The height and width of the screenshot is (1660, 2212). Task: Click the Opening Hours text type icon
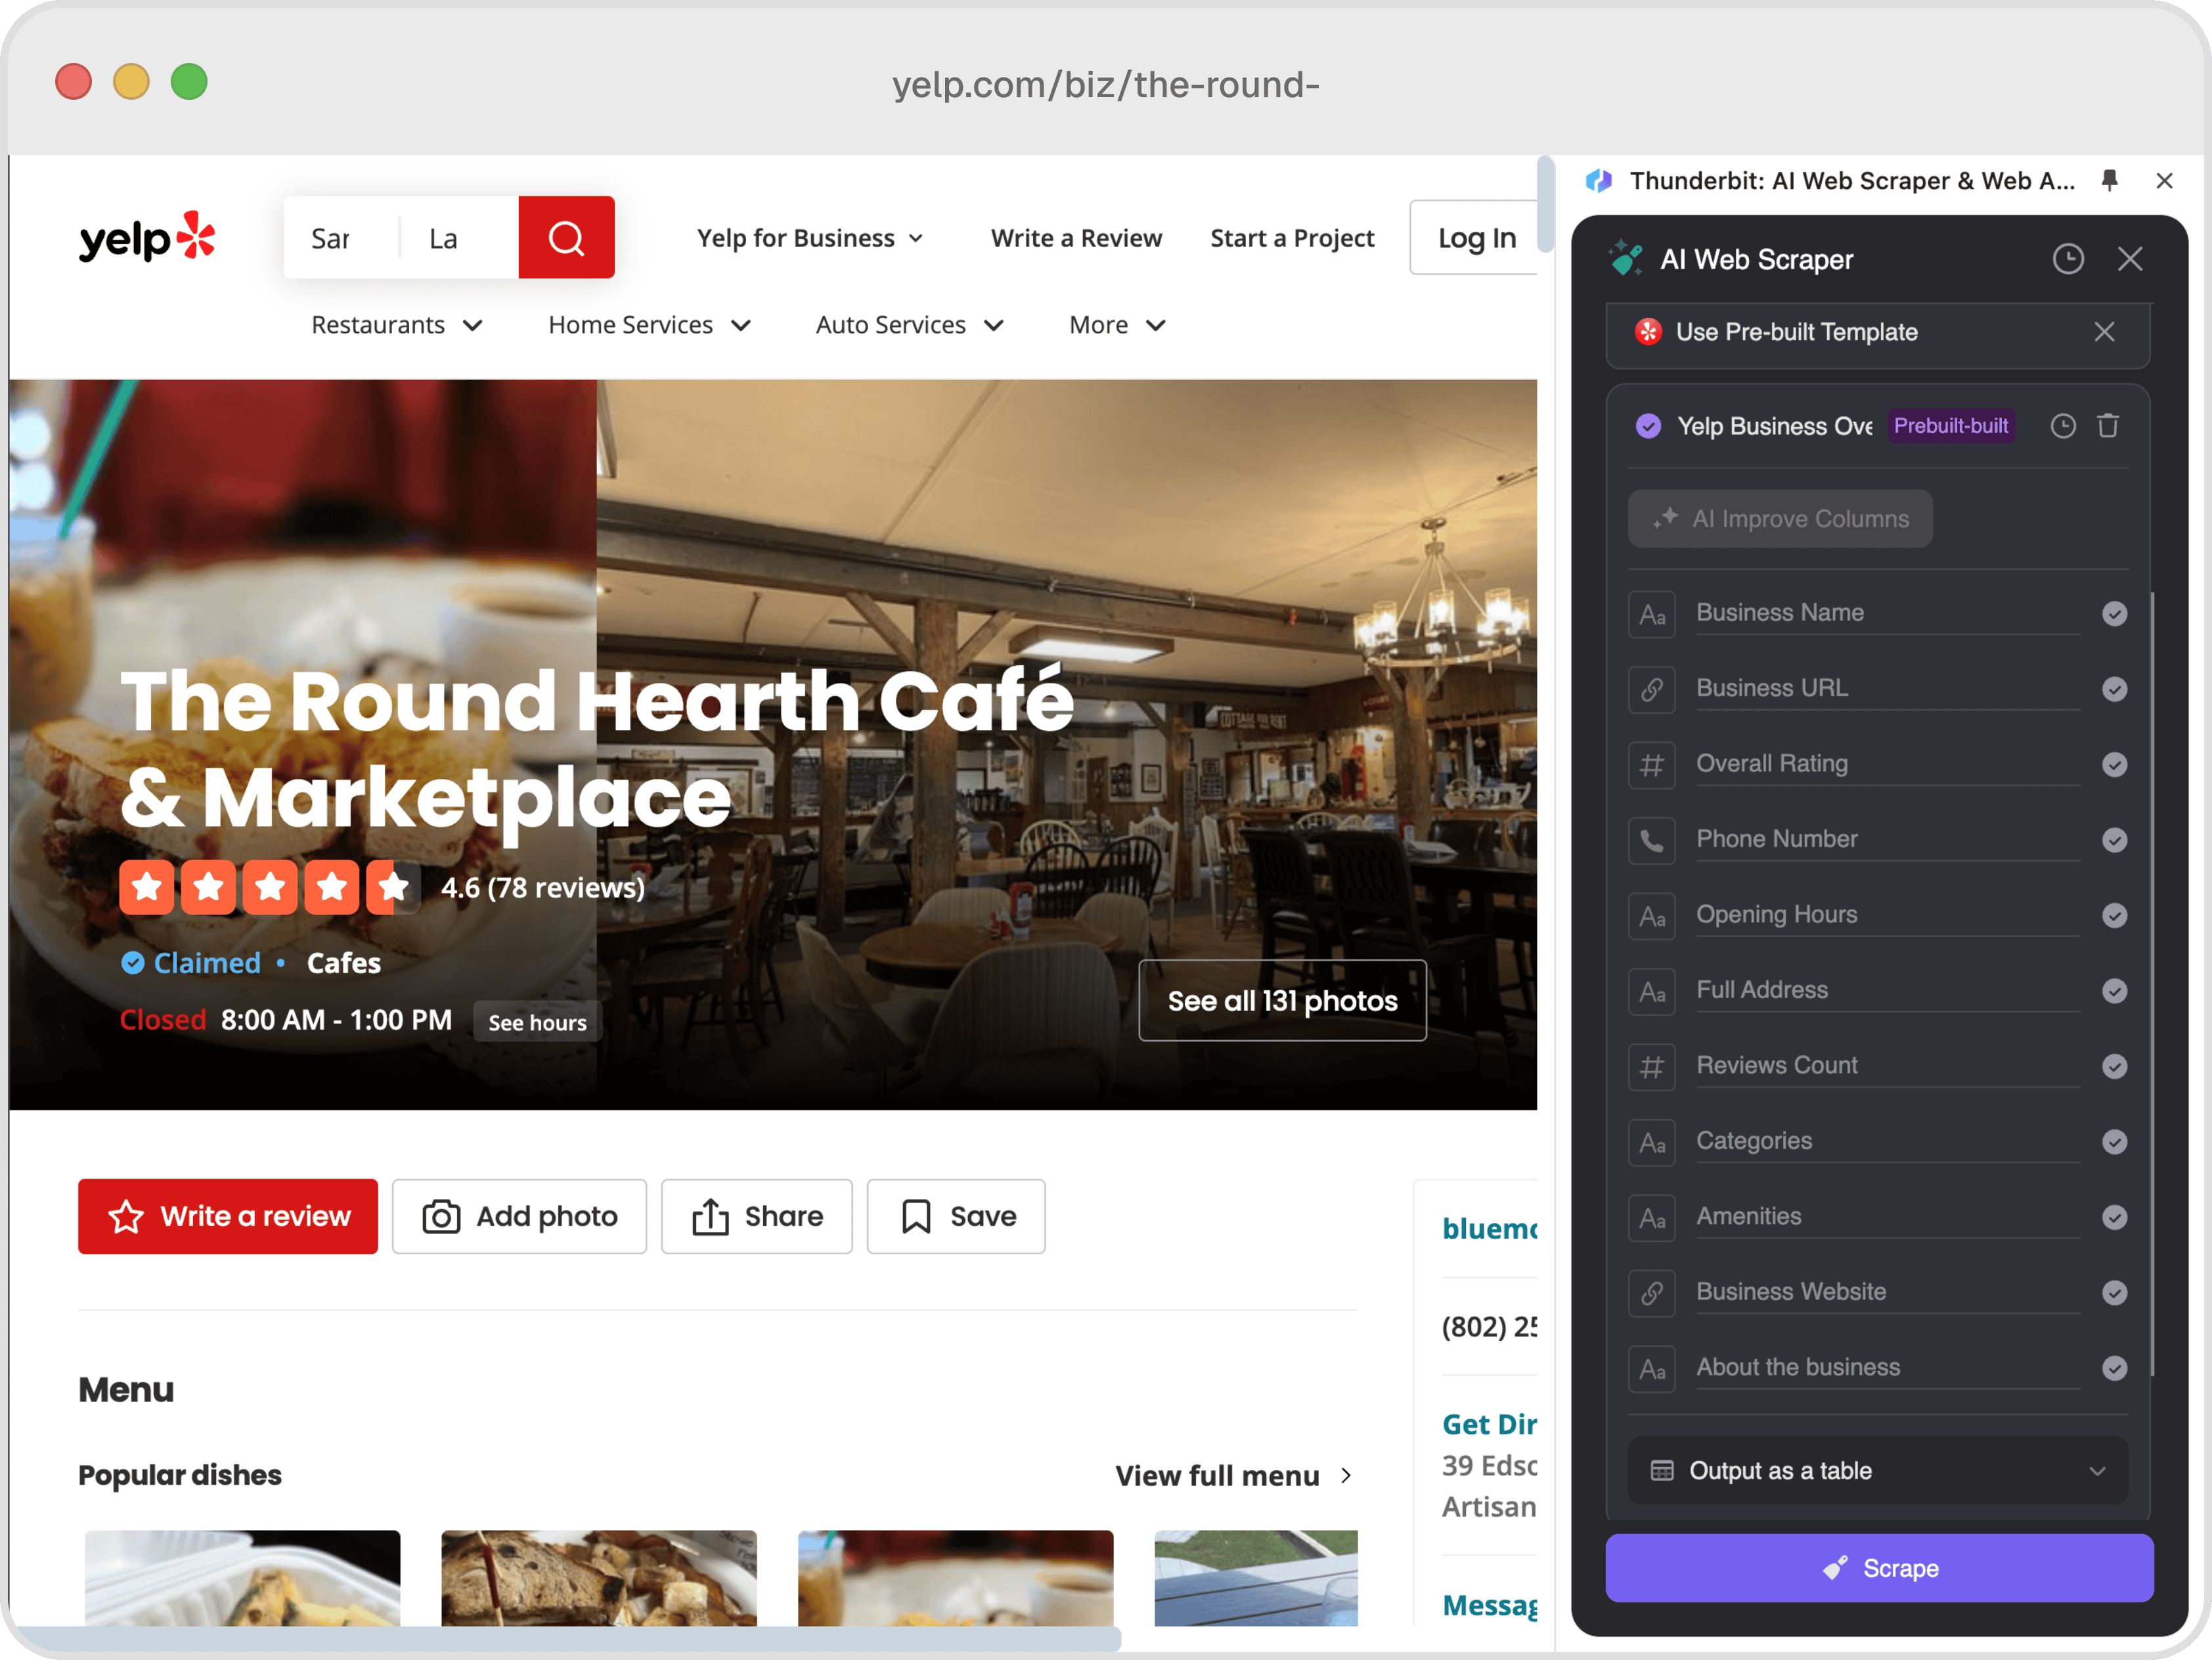1652,916
